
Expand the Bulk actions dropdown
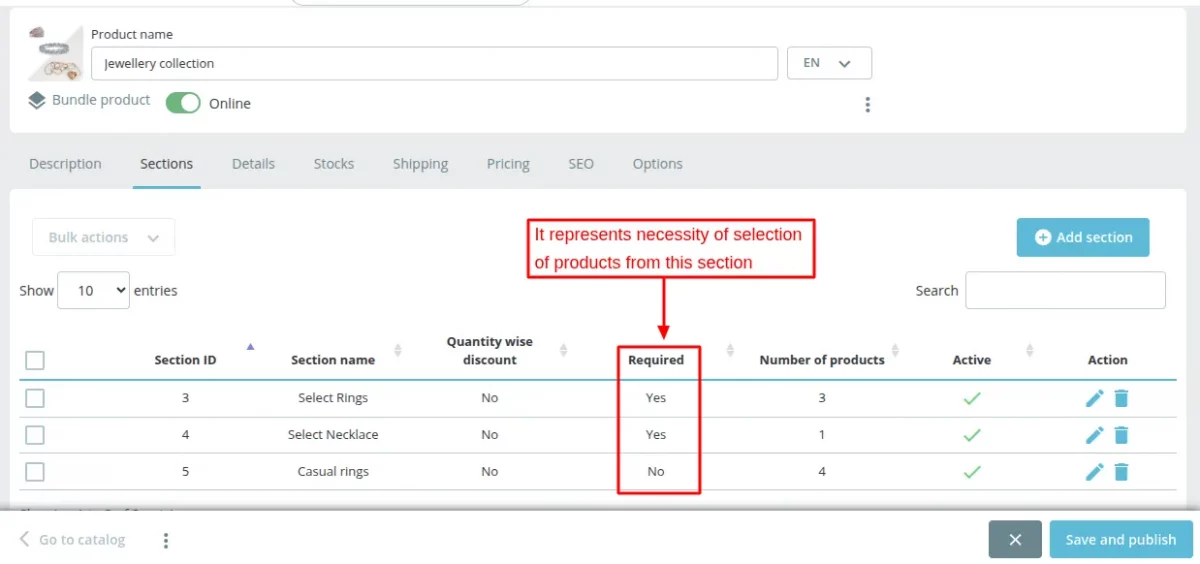[x=103, y=237]
